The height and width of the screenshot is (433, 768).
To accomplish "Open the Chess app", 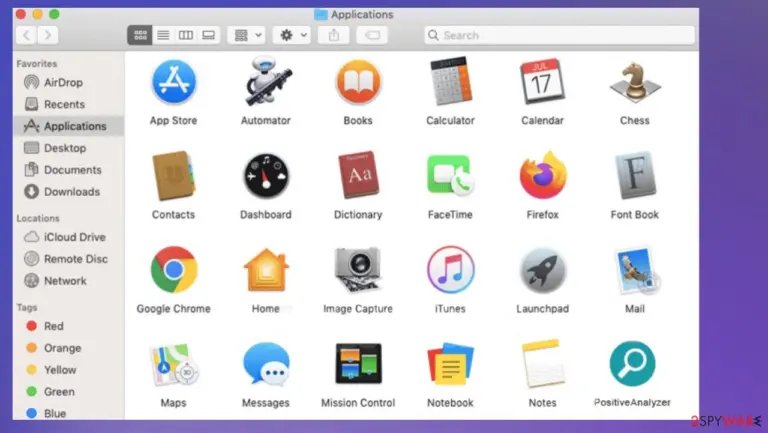I will (x=635, y=82).
